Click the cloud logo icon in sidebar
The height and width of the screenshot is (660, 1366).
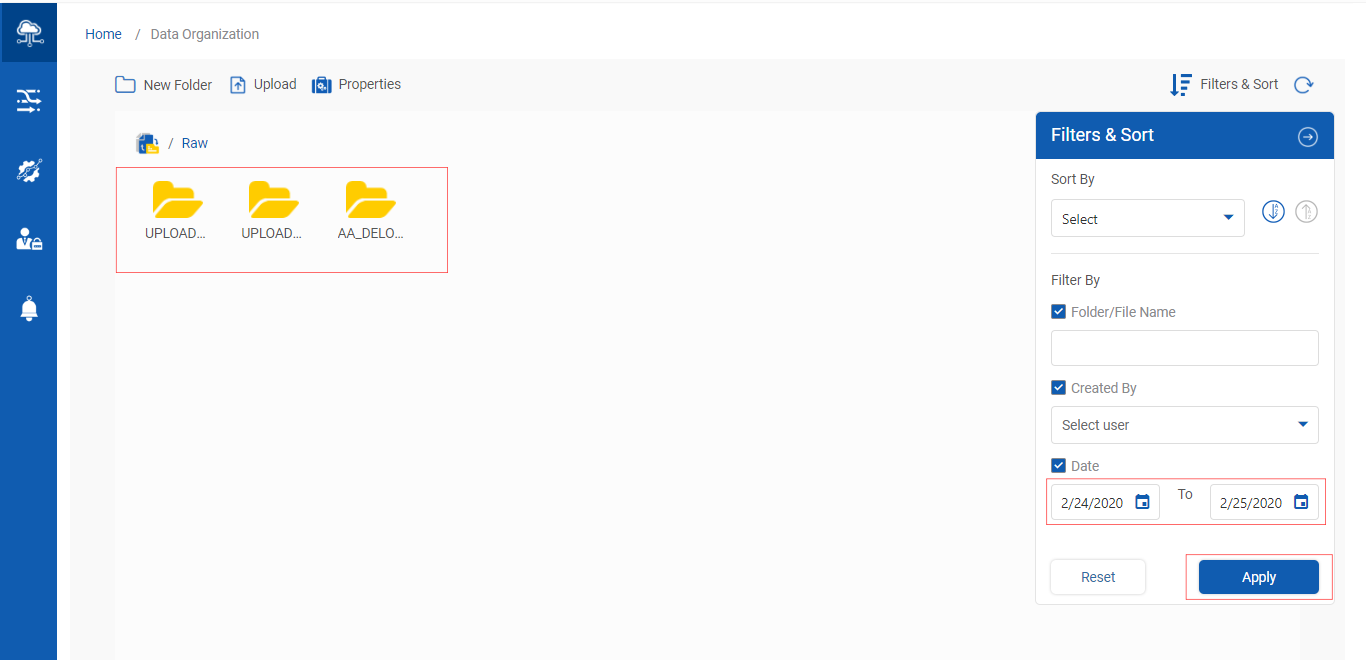(29, 32)
